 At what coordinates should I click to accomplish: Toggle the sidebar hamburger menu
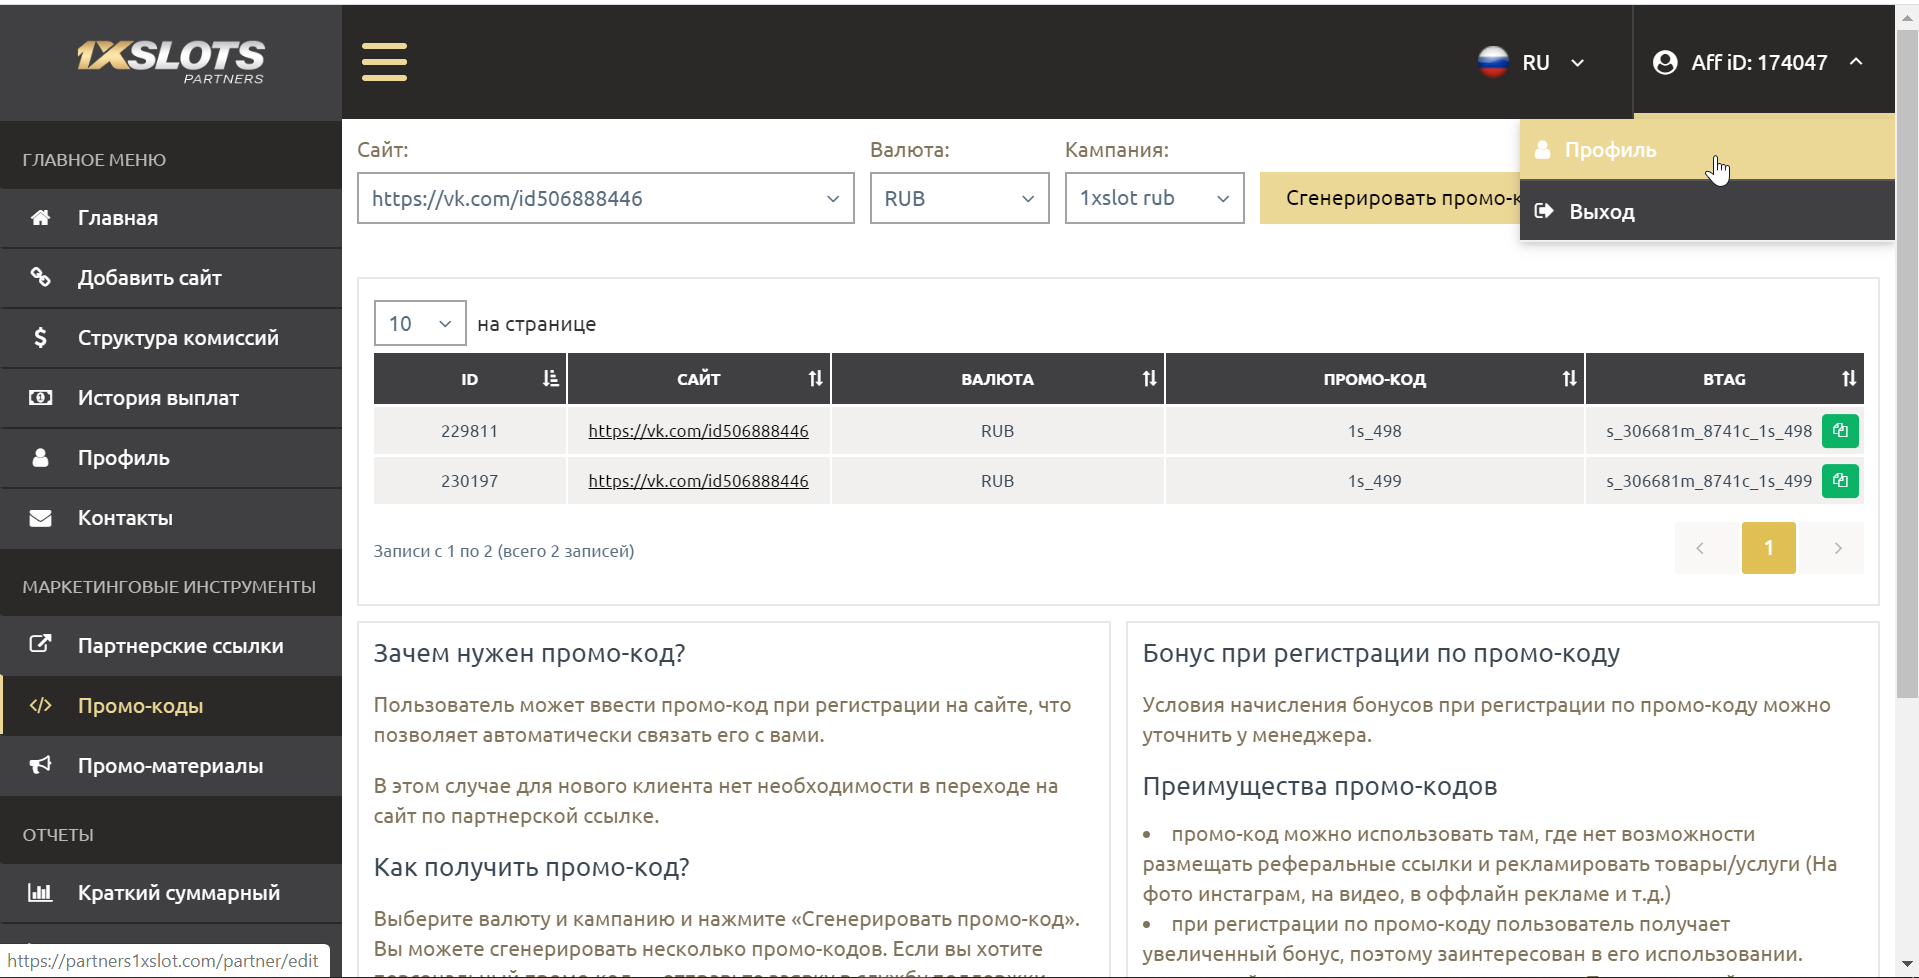point(384,61)
